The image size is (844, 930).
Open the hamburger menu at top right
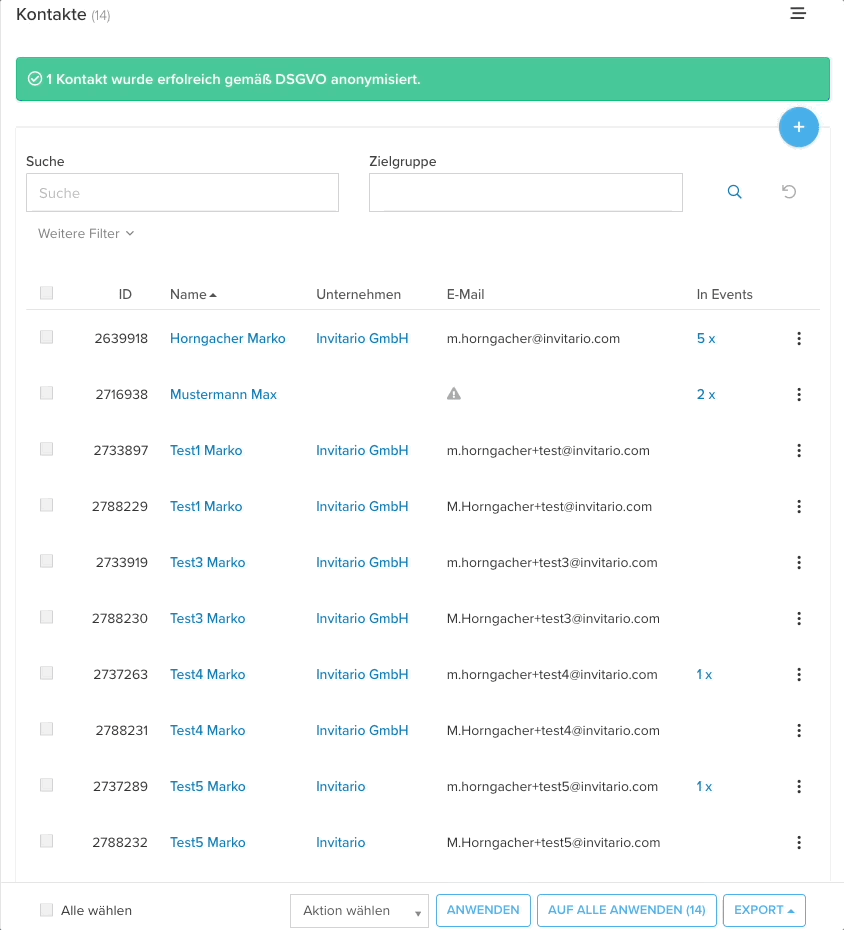797,14
